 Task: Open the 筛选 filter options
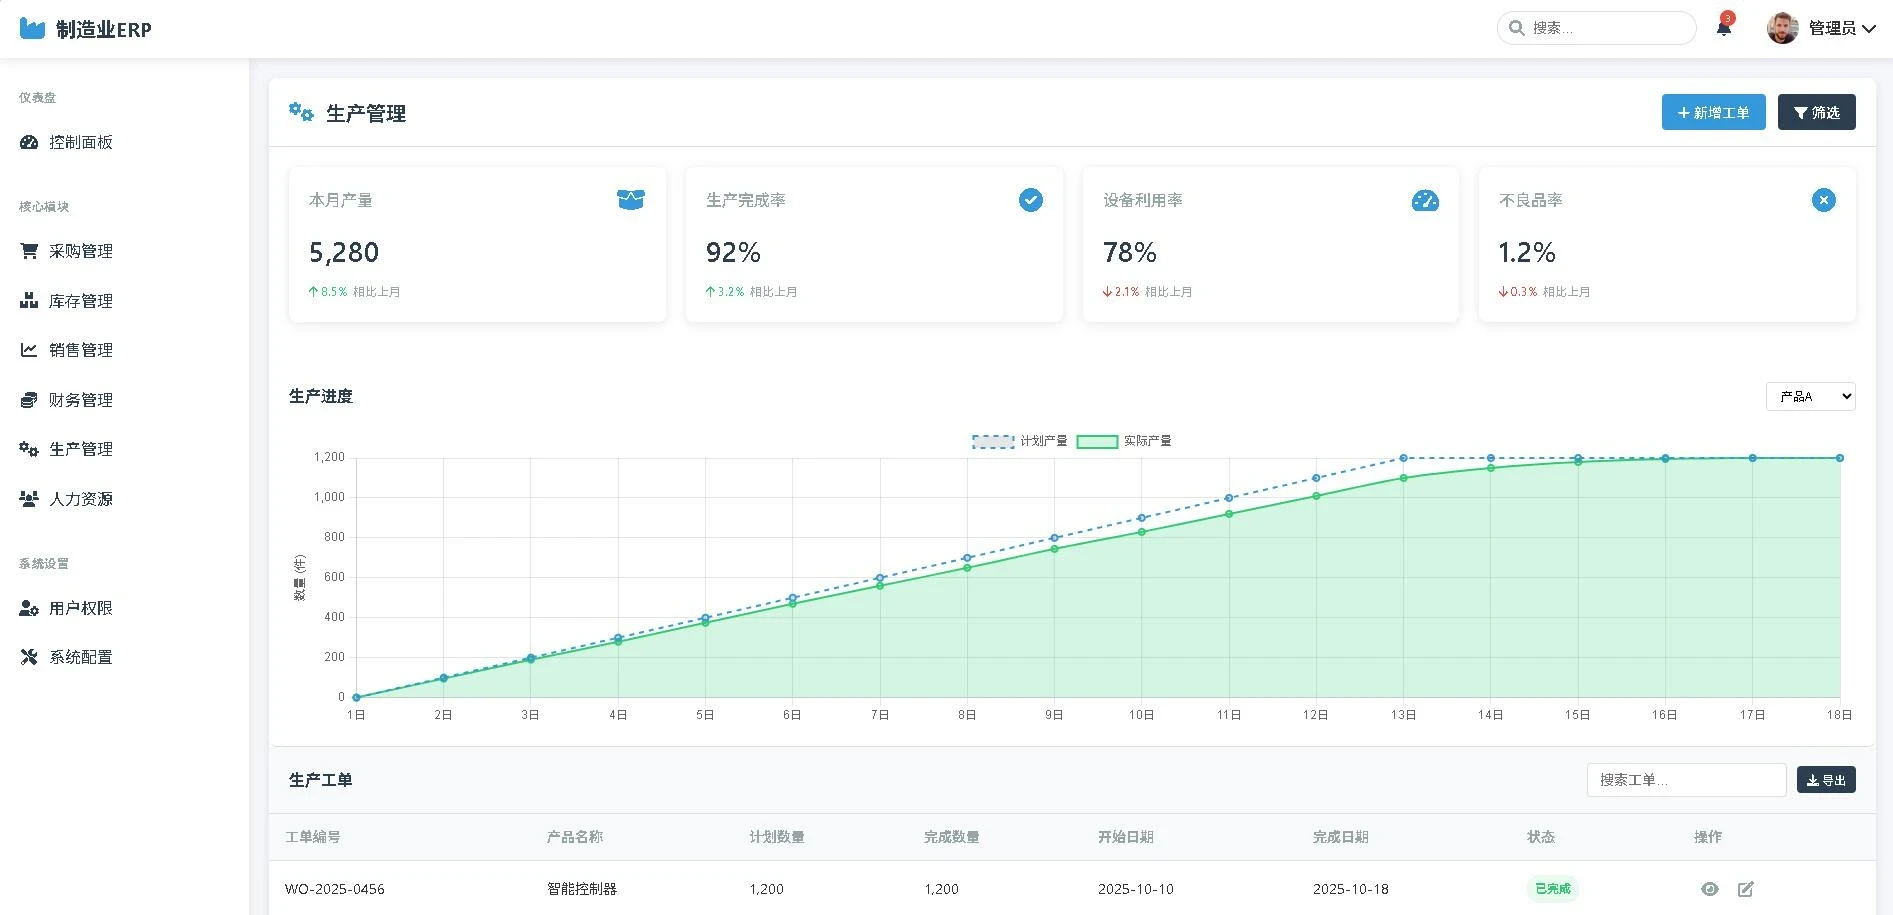click(x=1816, y=112)
